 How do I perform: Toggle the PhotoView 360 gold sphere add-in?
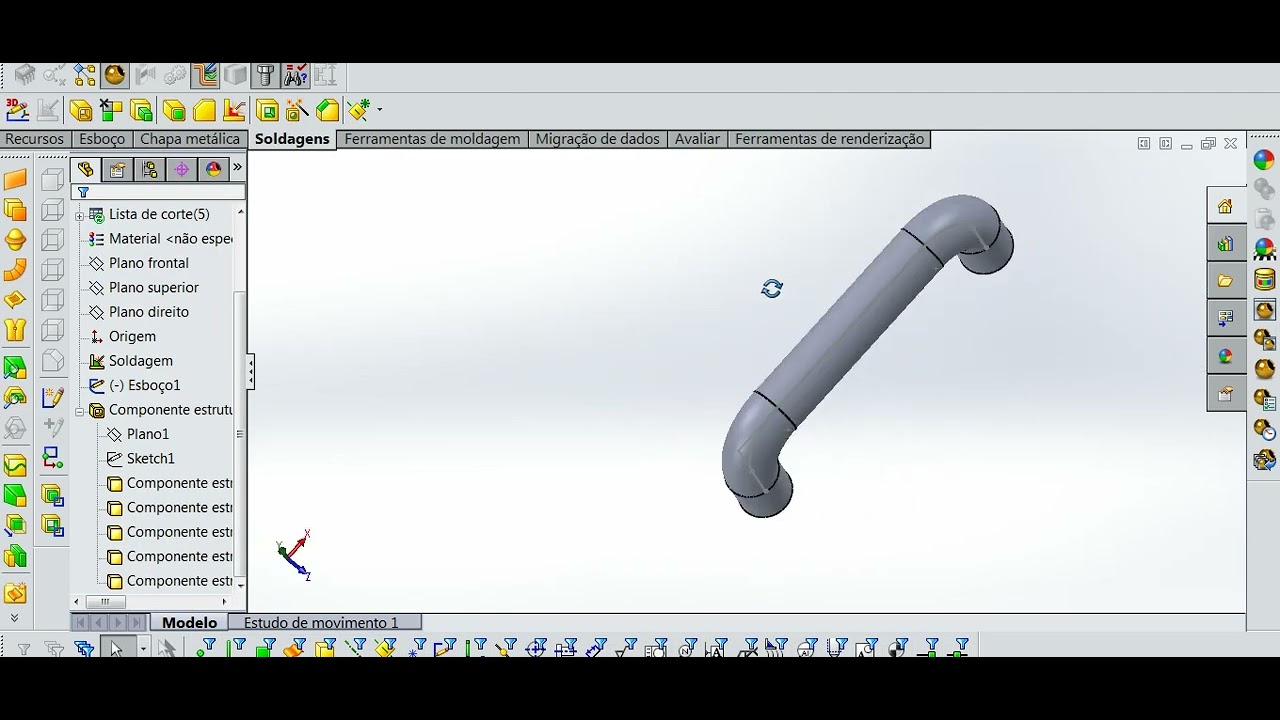pyautogui.click(x=115, y=75)
